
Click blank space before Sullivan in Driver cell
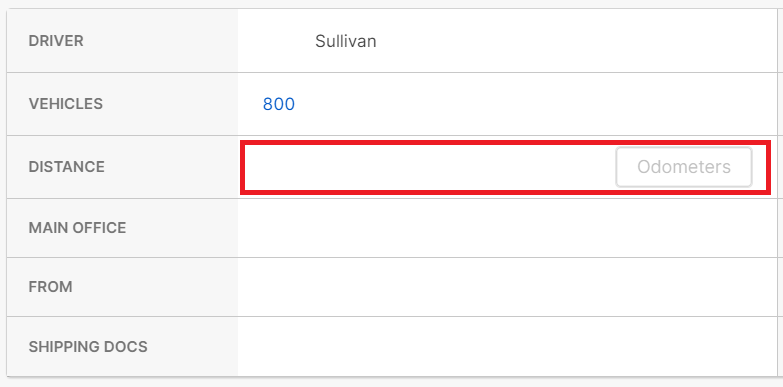[277, 41]
